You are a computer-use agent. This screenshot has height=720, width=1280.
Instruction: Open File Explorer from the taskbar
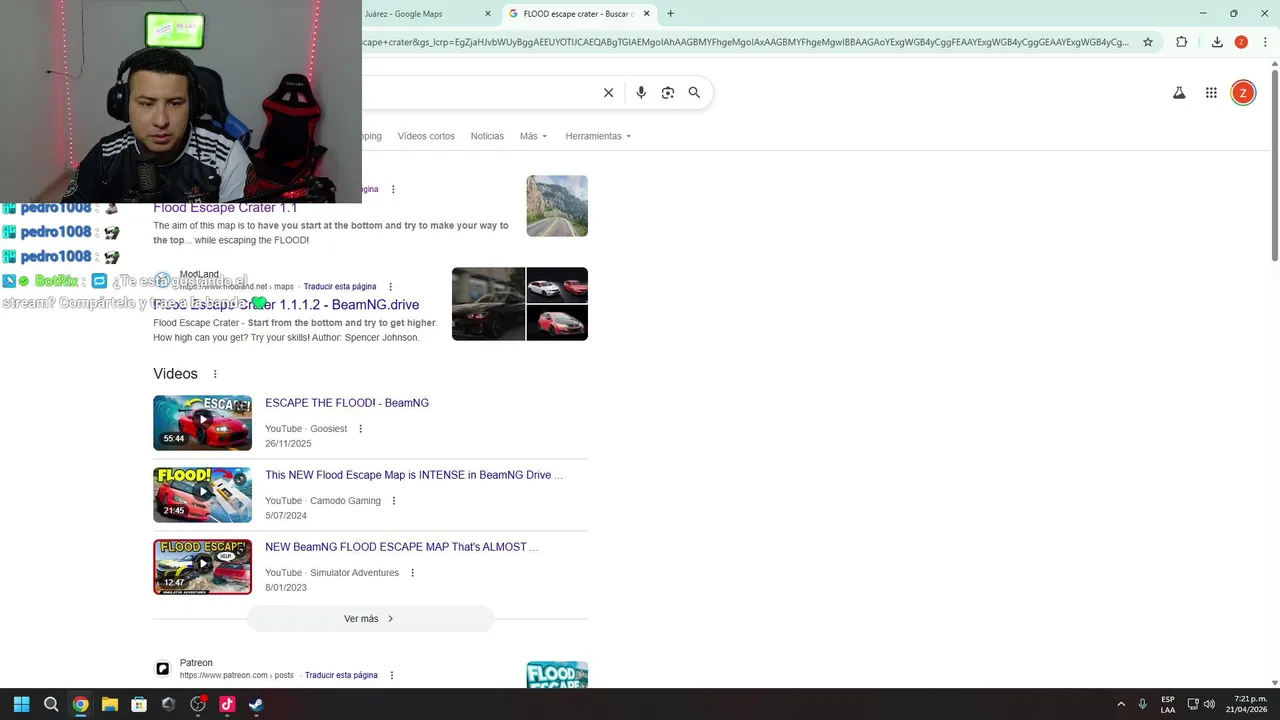click(110, 704)
